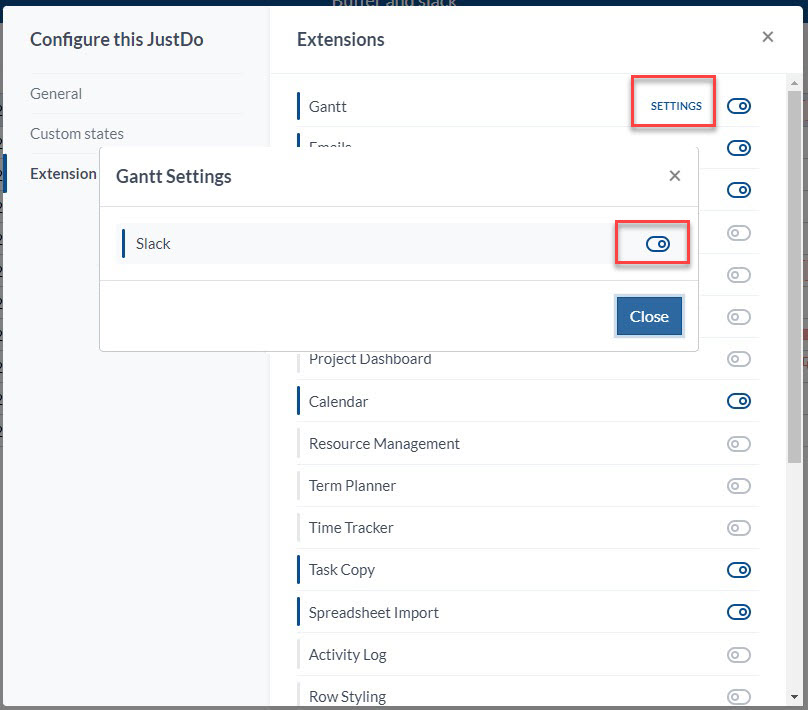Disable the Gantt extension toggle
The image size is (808, 710).
738,106
